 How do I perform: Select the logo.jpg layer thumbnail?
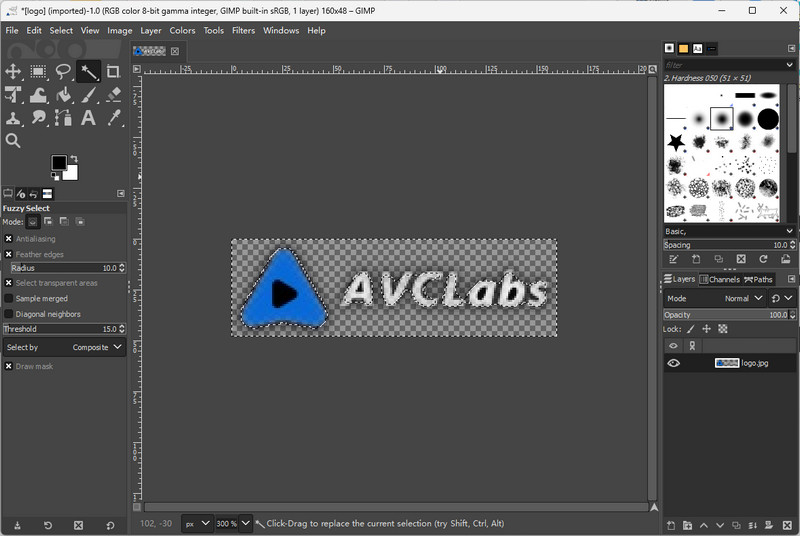pyautogui.click(x=727, y=363)
